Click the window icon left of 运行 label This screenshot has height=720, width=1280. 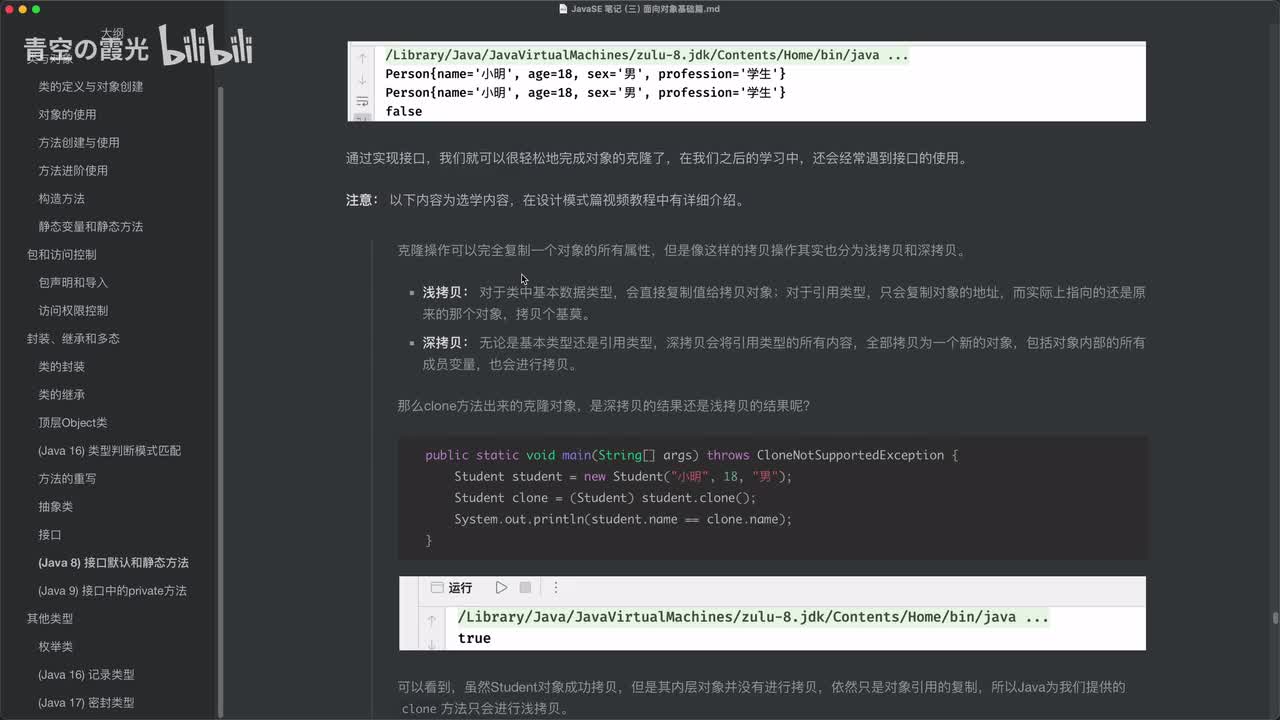coord(436,588)
